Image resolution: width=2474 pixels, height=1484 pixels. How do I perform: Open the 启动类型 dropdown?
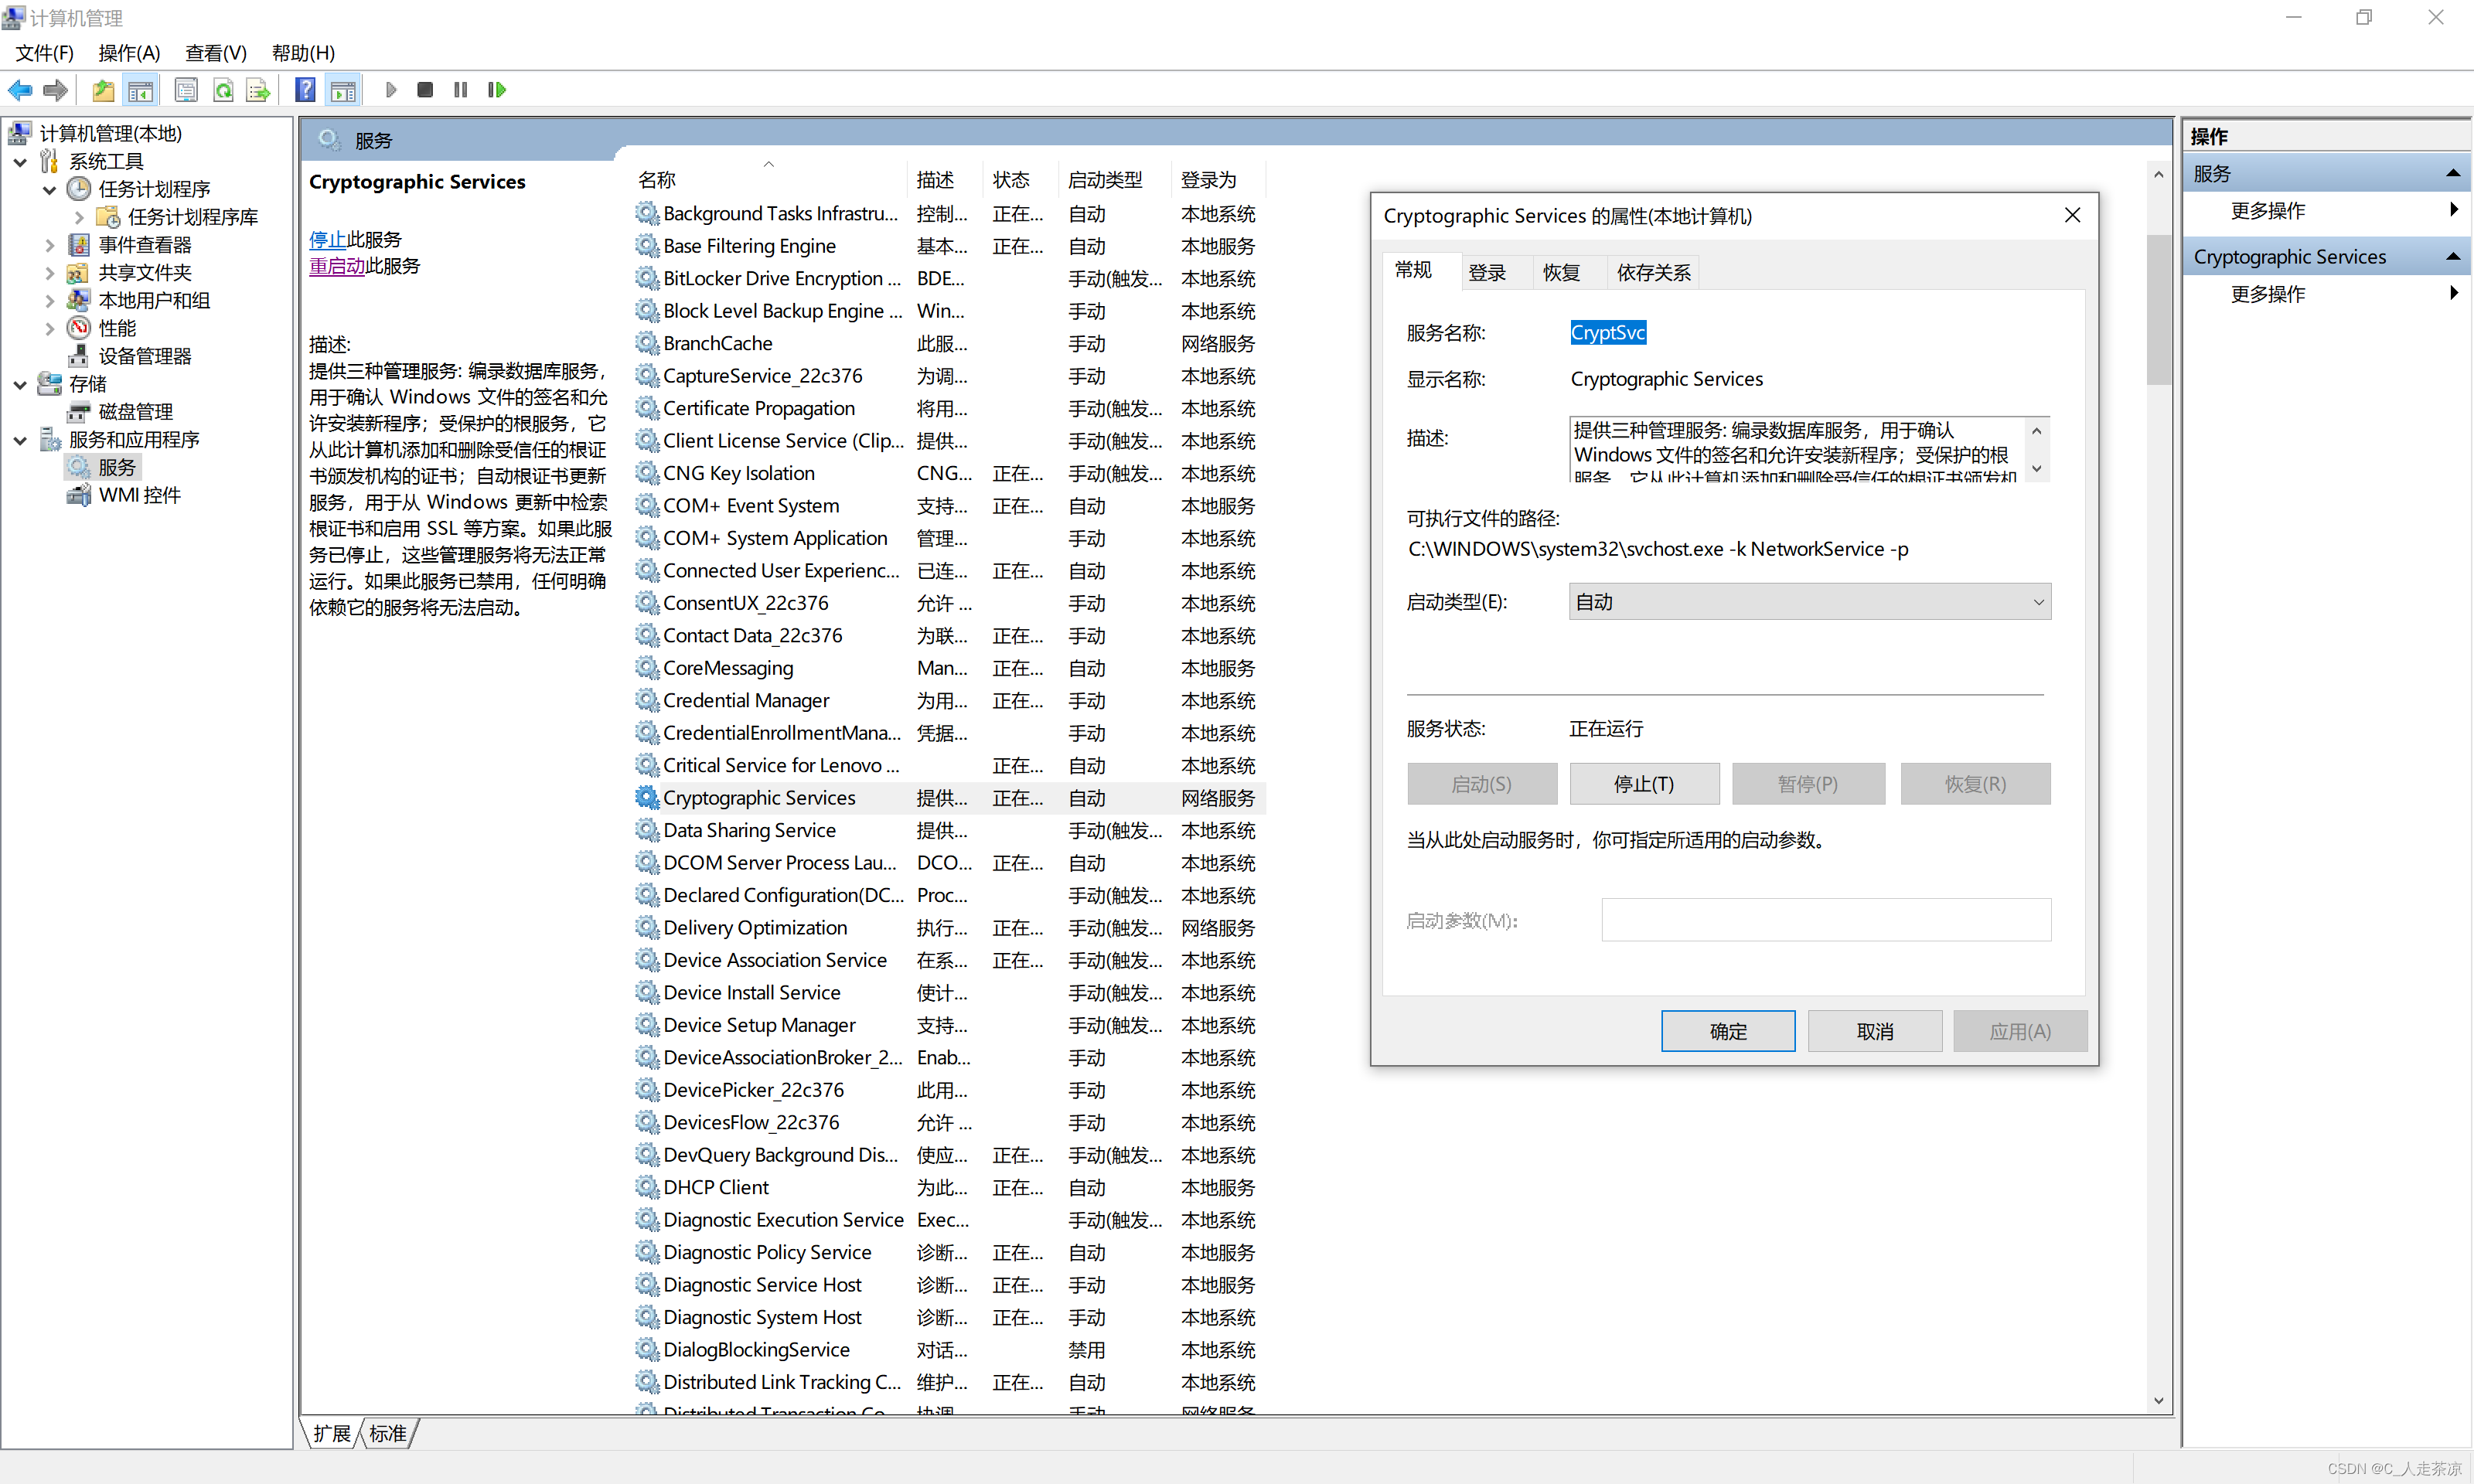pyautogui.click(x=1809, y=602)
